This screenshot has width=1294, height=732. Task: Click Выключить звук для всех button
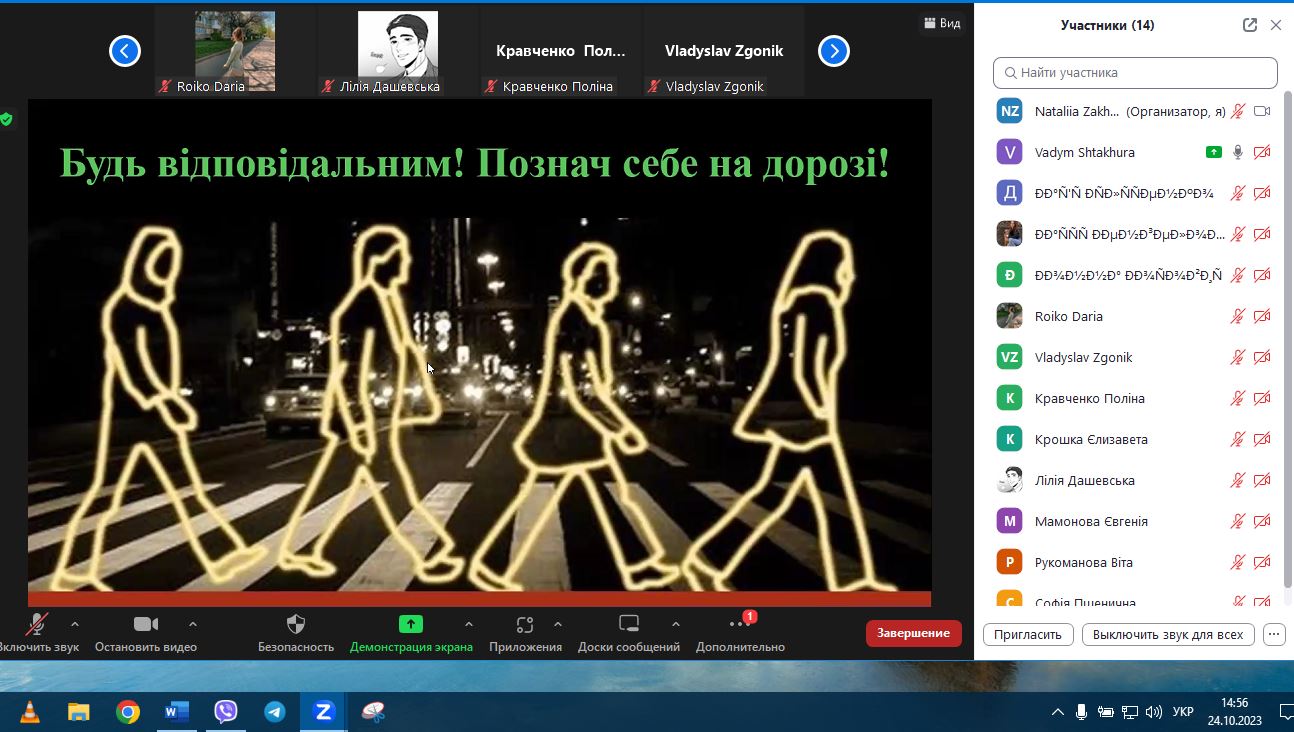point(1168,634)
